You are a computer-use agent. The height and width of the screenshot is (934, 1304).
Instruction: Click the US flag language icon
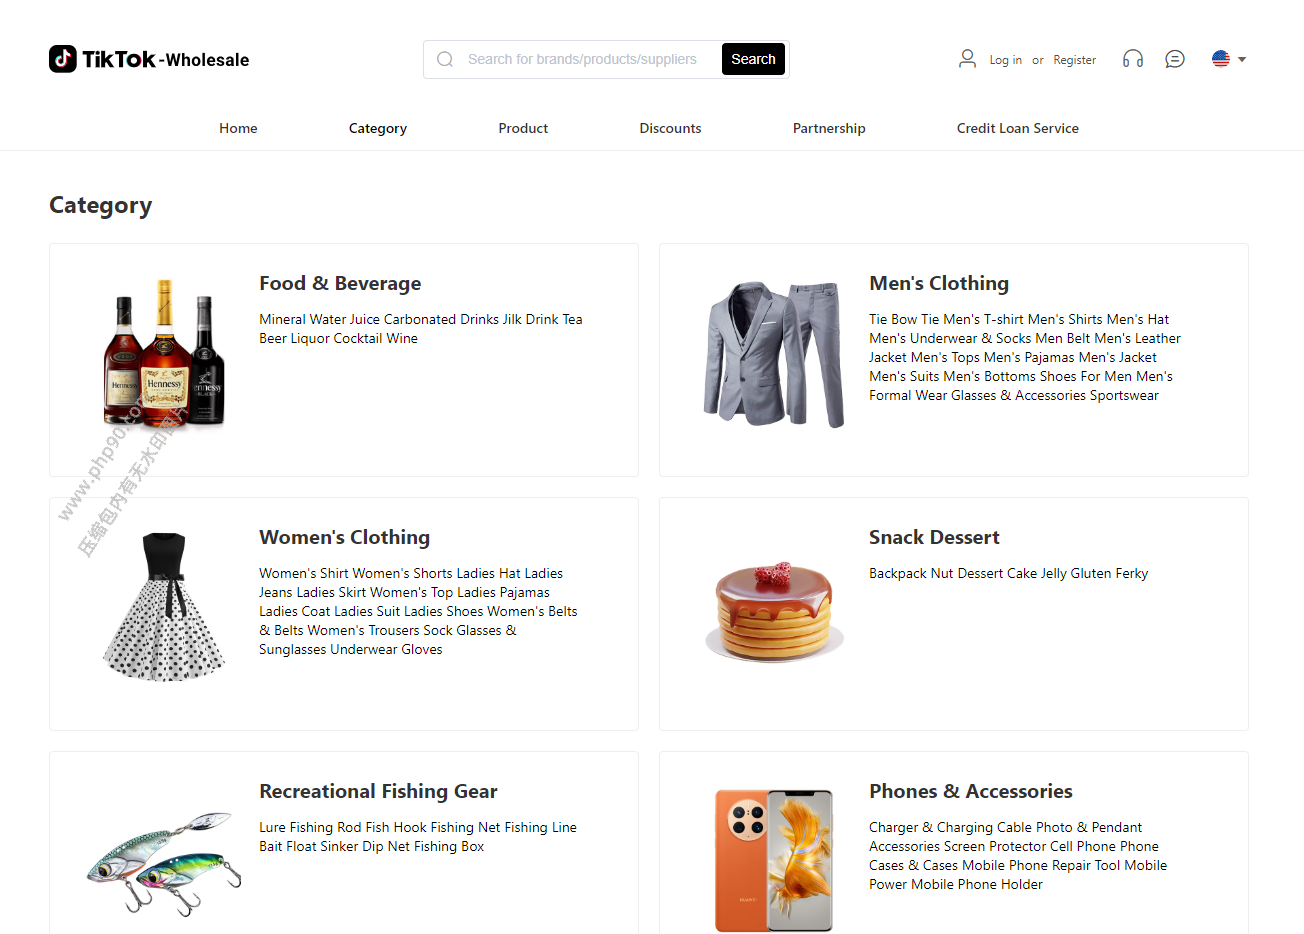click(1221, 59)
